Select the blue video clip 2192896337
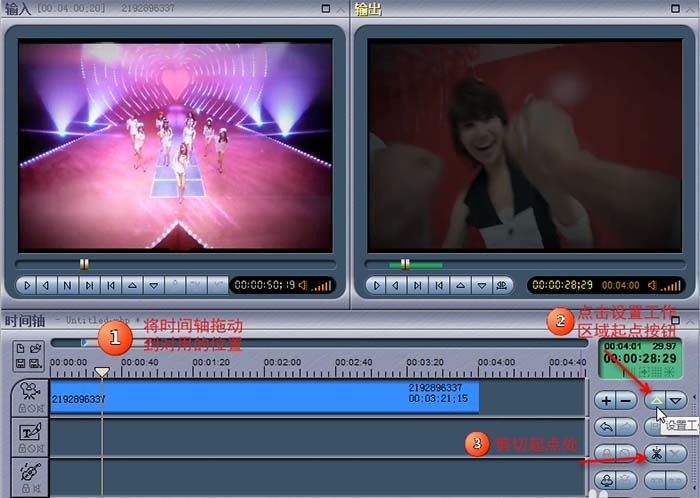The width and height of the screenshot is (700, 498). (x=264, y=397)
